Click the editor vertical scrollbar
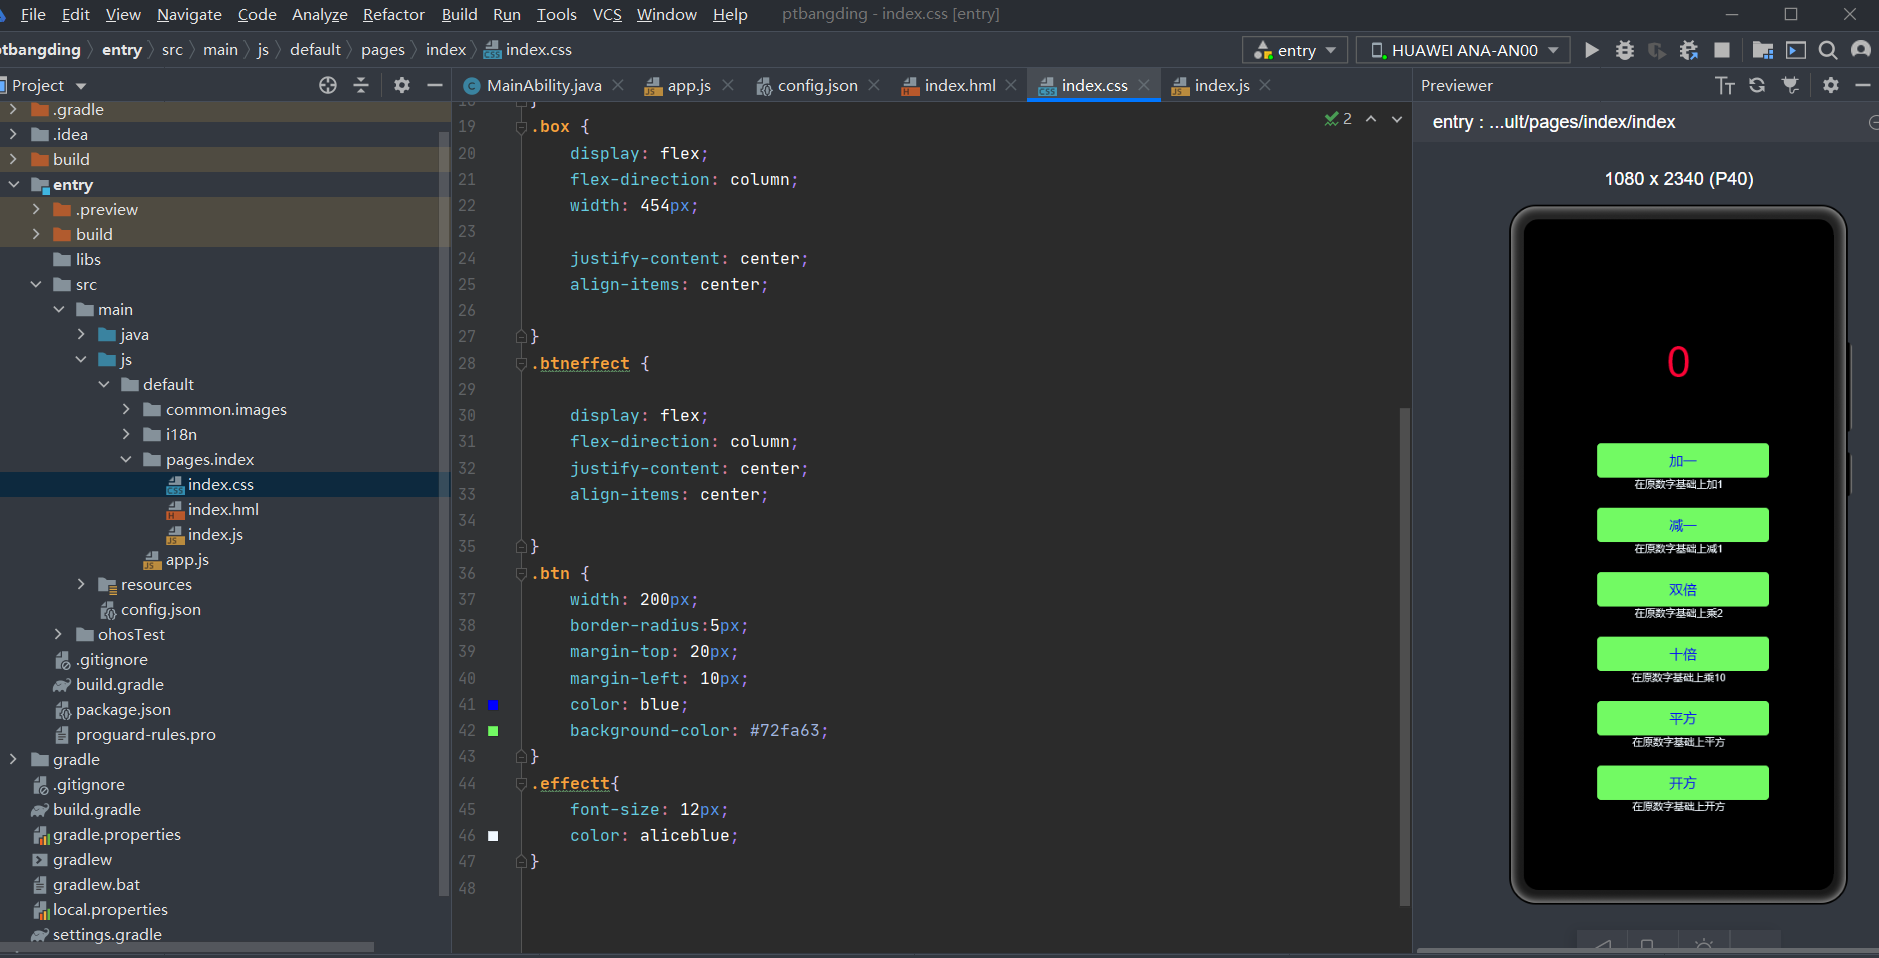The height and width of the screenshot is (958, 1879). click(x=1405, y=655)
